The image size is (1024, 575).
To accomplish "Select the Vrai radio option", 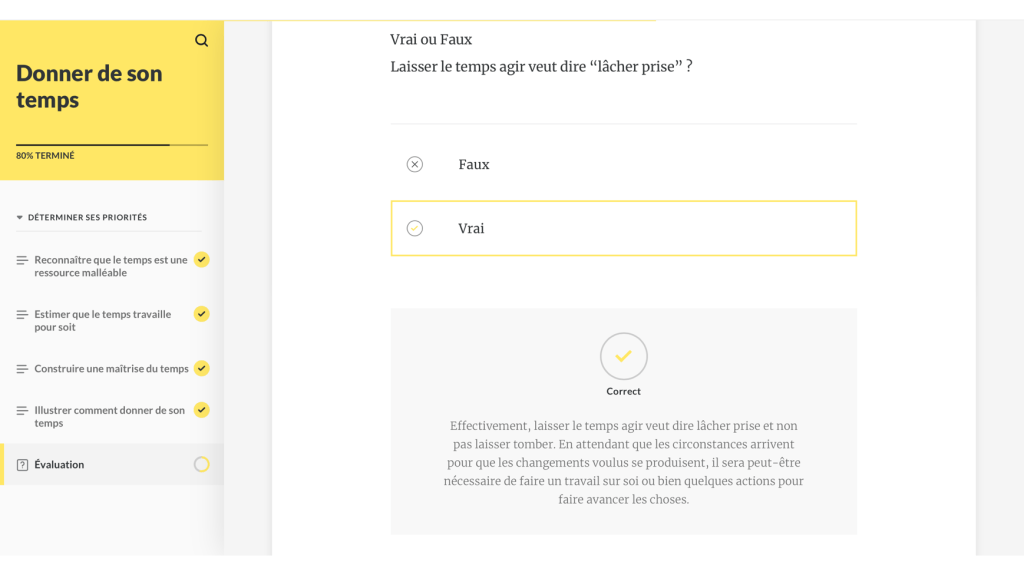I will pos(415,228).
